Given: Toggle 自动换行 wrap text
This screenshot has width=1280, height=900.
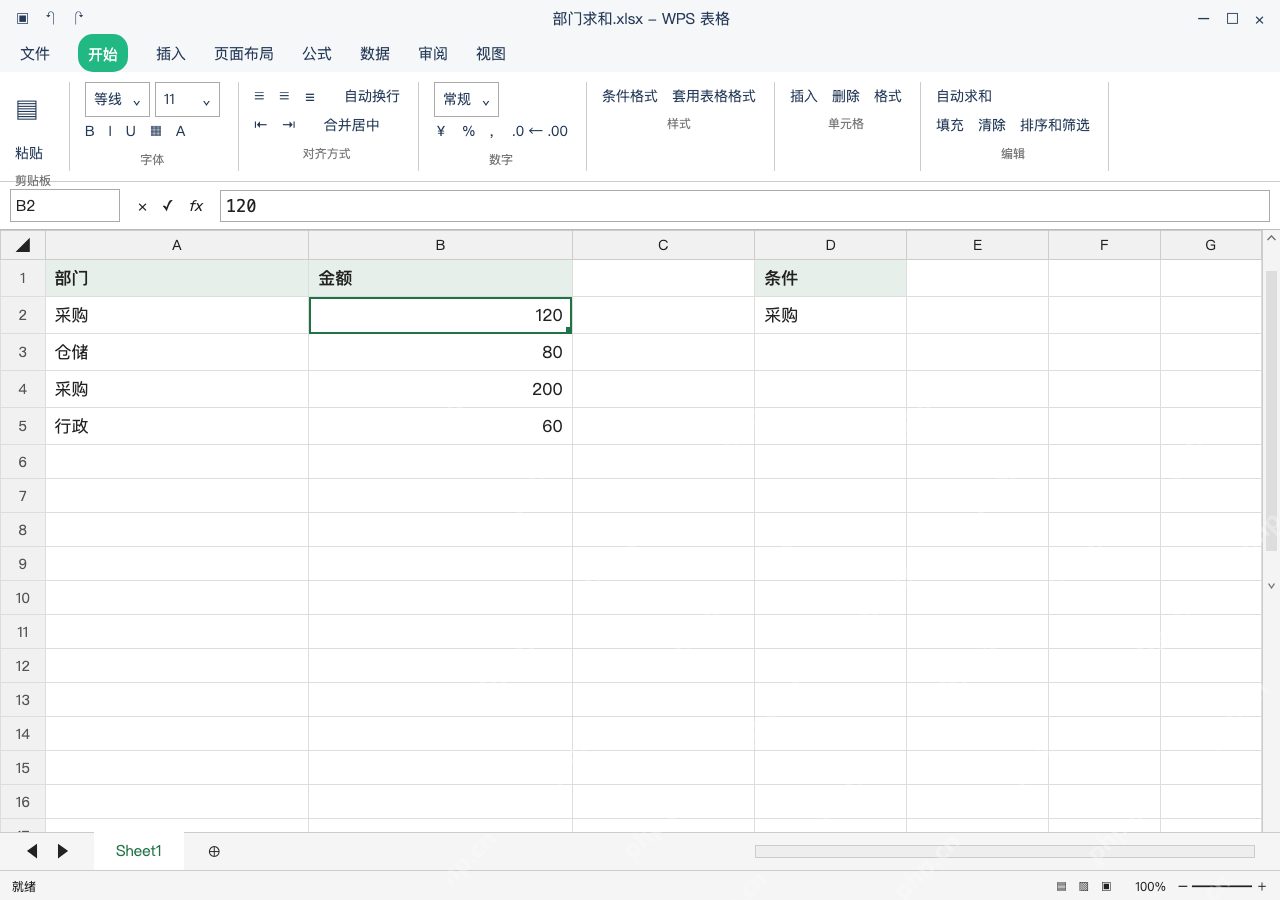Looking at the screenshot, I should click(x=372, y=96).
